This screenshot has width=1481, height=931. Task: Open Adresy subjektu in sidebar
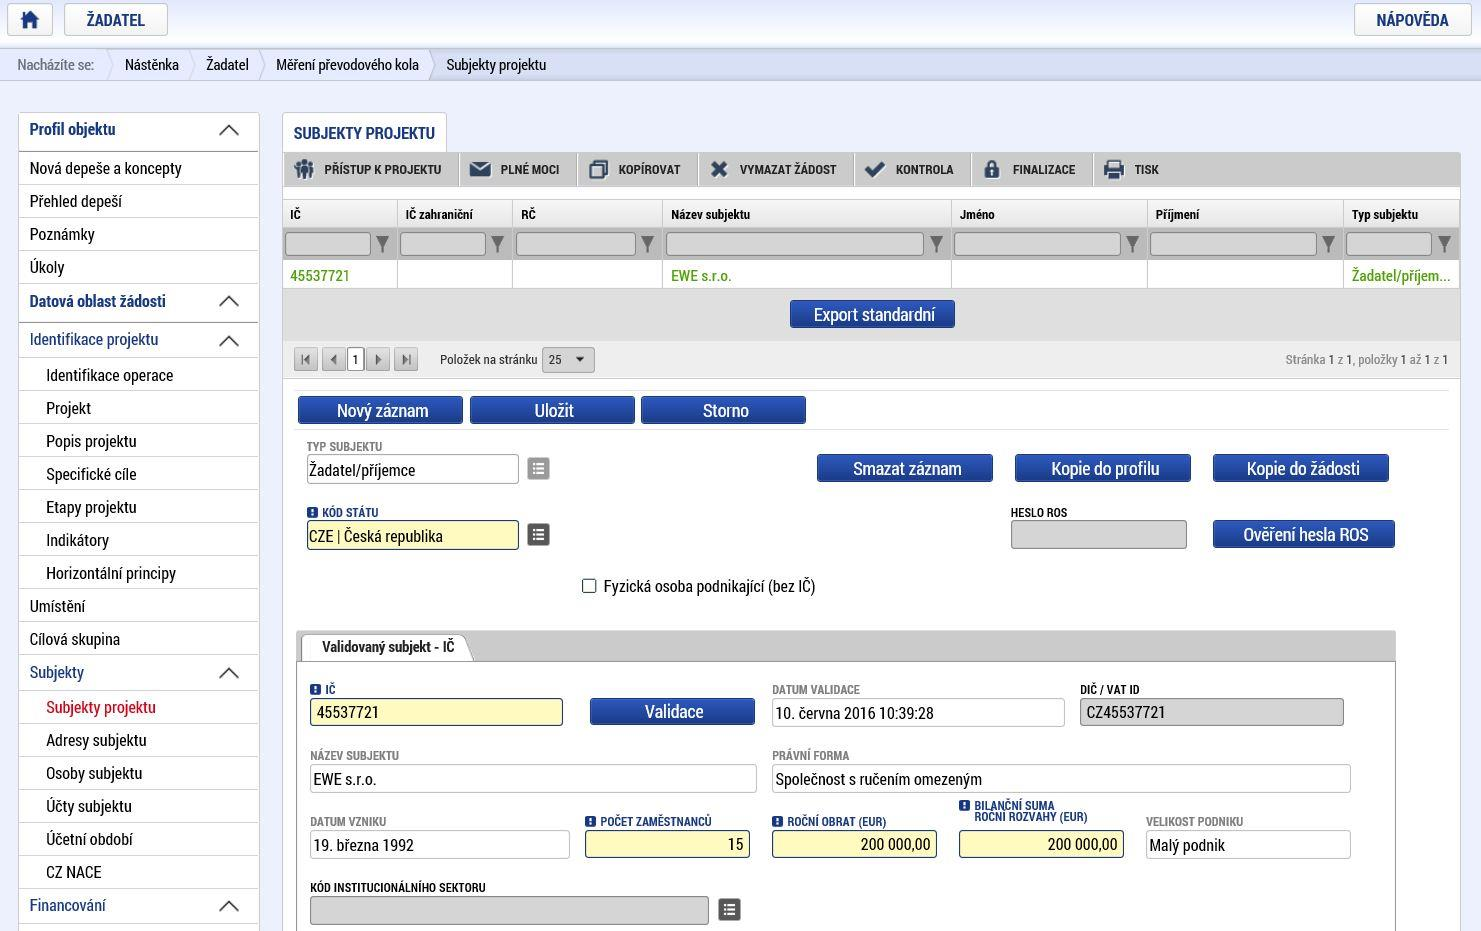[x=96, y=740]
